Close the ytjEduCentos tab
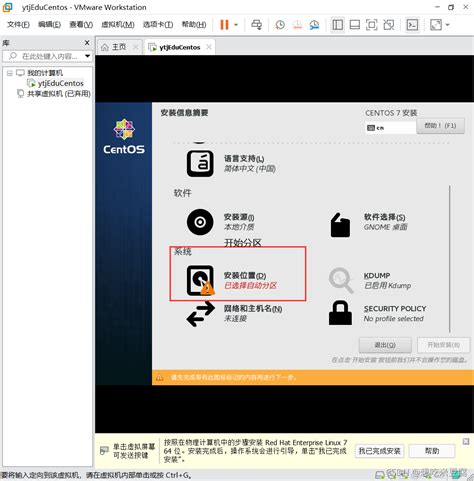The width and height of the screenshot is (474, 481). pyautogui.click(x=209, y=47)
